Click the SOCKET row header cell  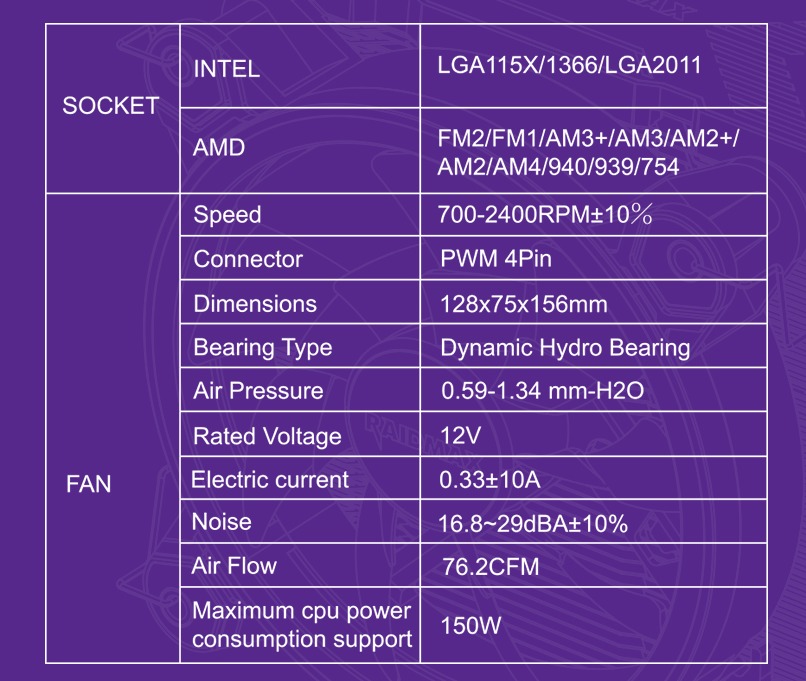[x=113, y=108]
